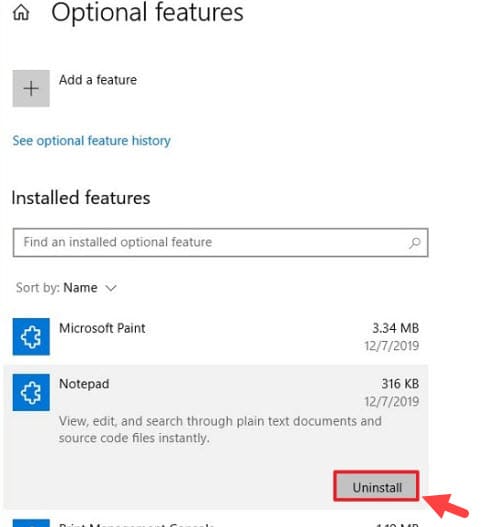The height and width of the screenshot is (527, 487).
Task: Click the magnifier icon in search box
Action: tap(415, 243)
